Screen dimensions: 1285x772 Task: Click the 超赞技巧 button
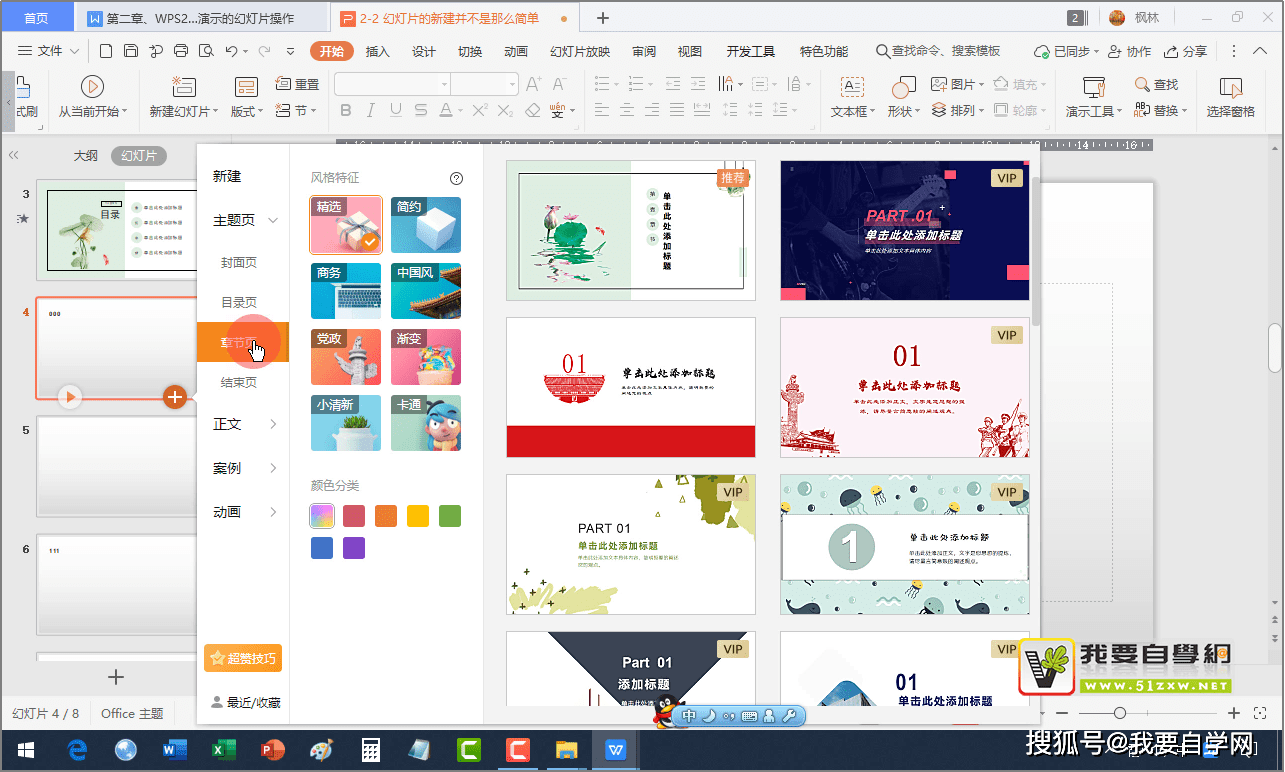pos(243,658)
